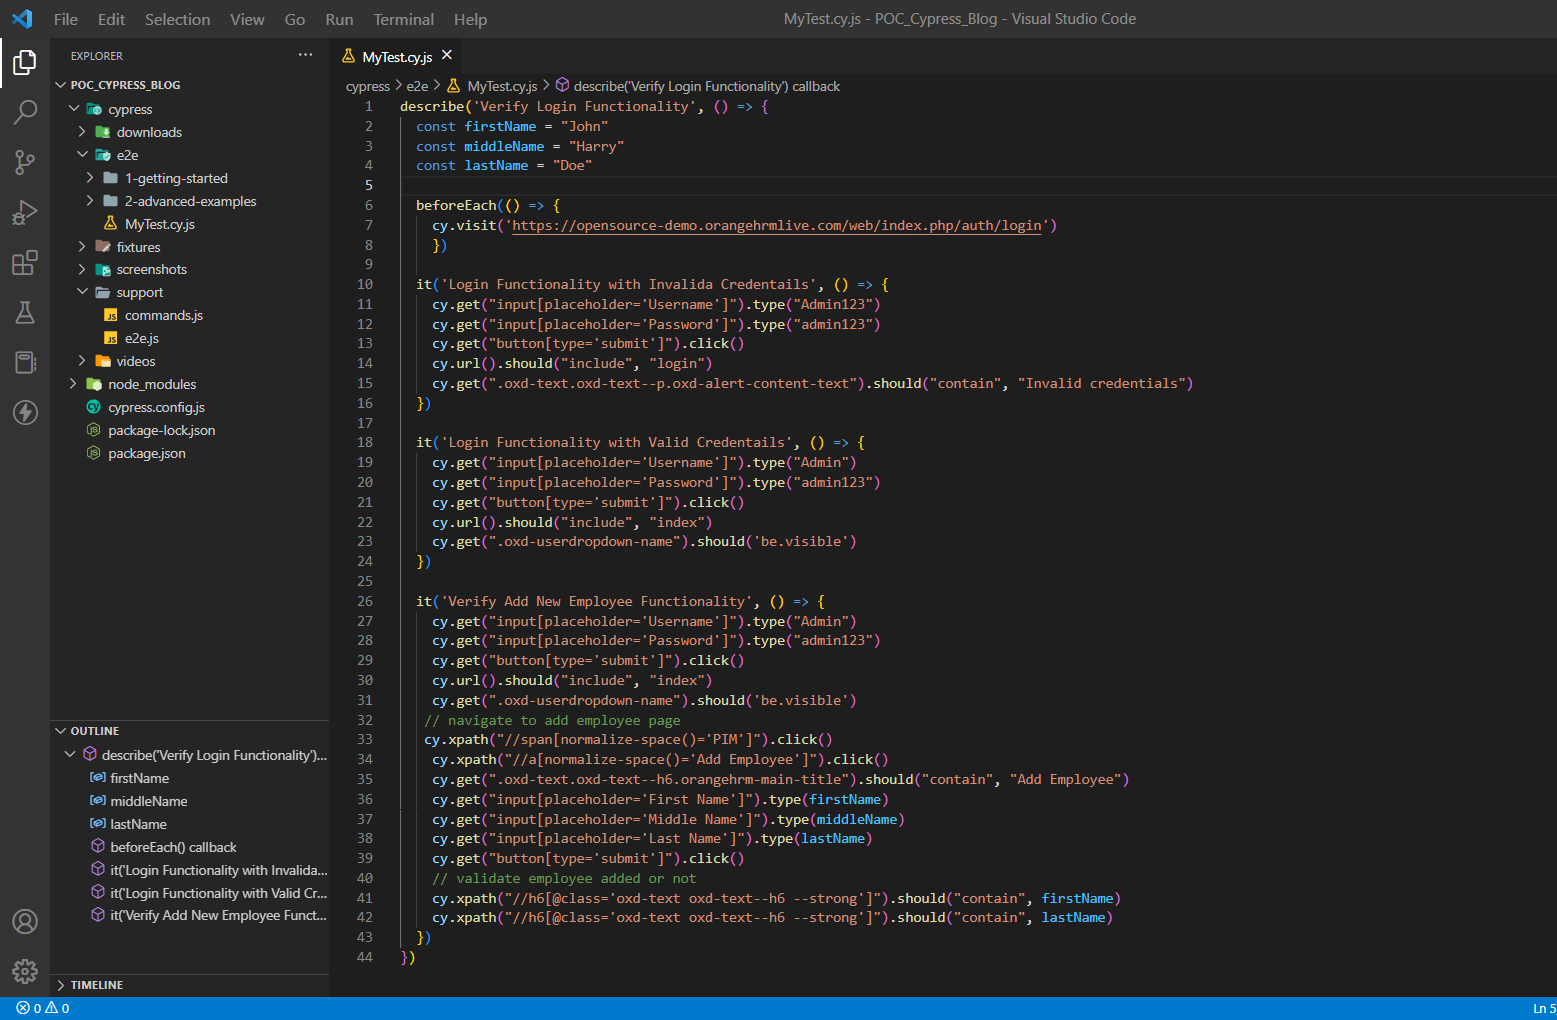Viewport: 1557px width, 1020px height.
Task: Expand the videos folder
Action: point(82,361)
